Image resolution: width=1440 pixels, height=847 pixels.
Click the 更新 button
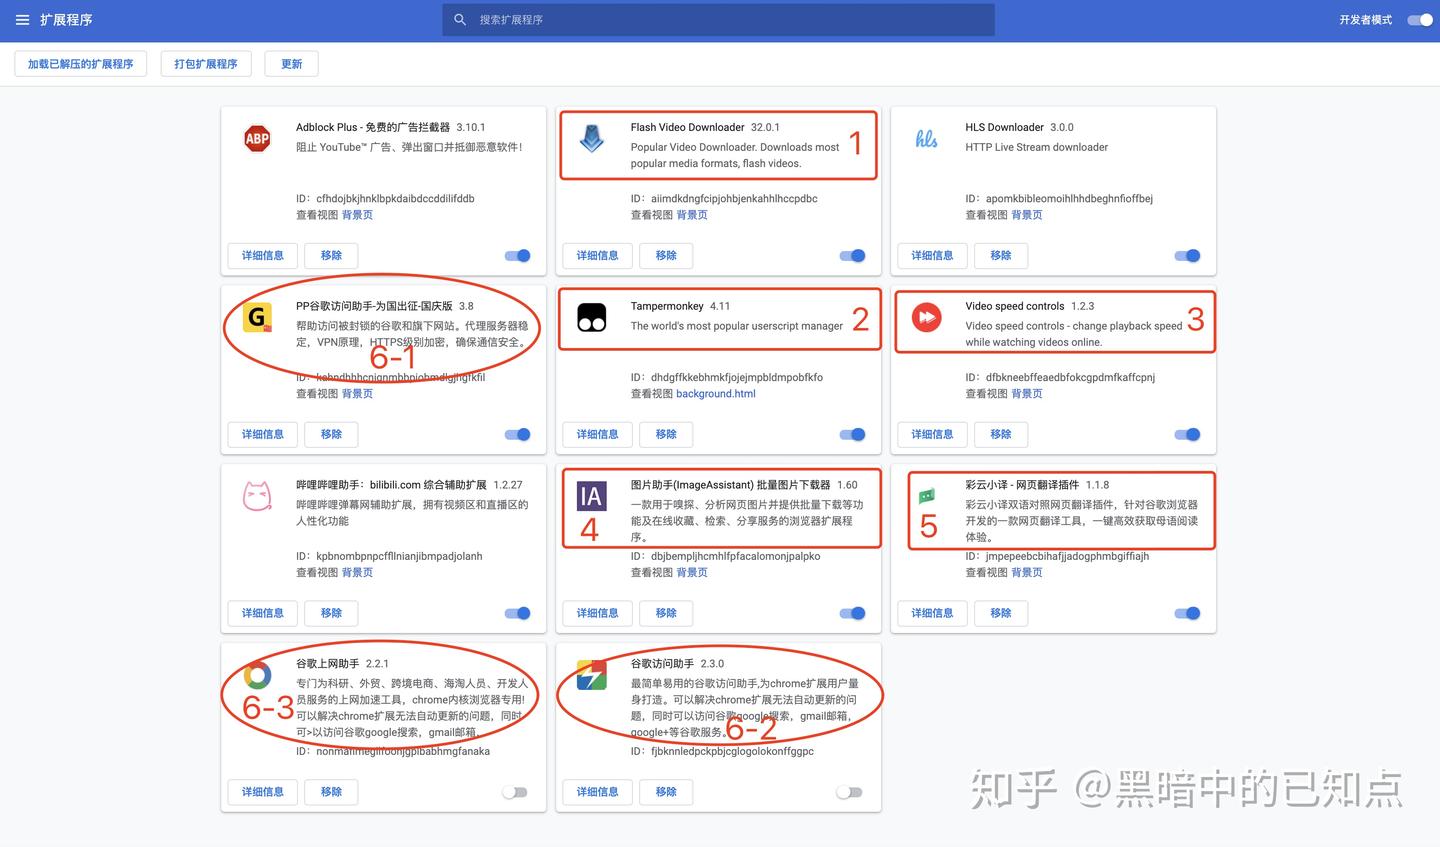click(x=291, y=64)
